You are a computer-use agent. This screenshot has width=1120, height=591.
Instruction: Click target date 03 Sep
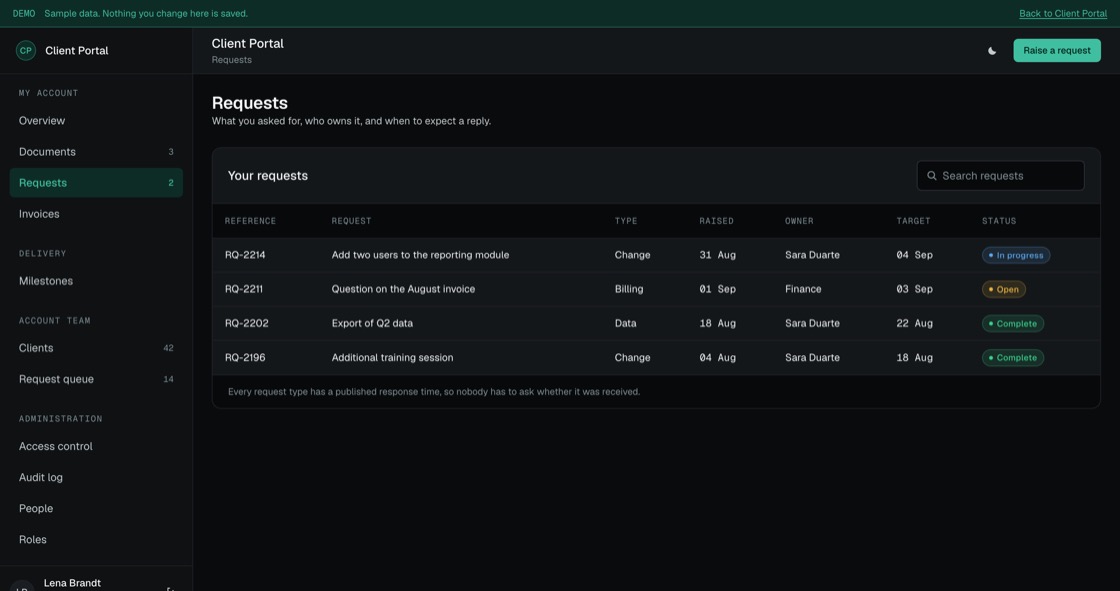tap(914, 289)
